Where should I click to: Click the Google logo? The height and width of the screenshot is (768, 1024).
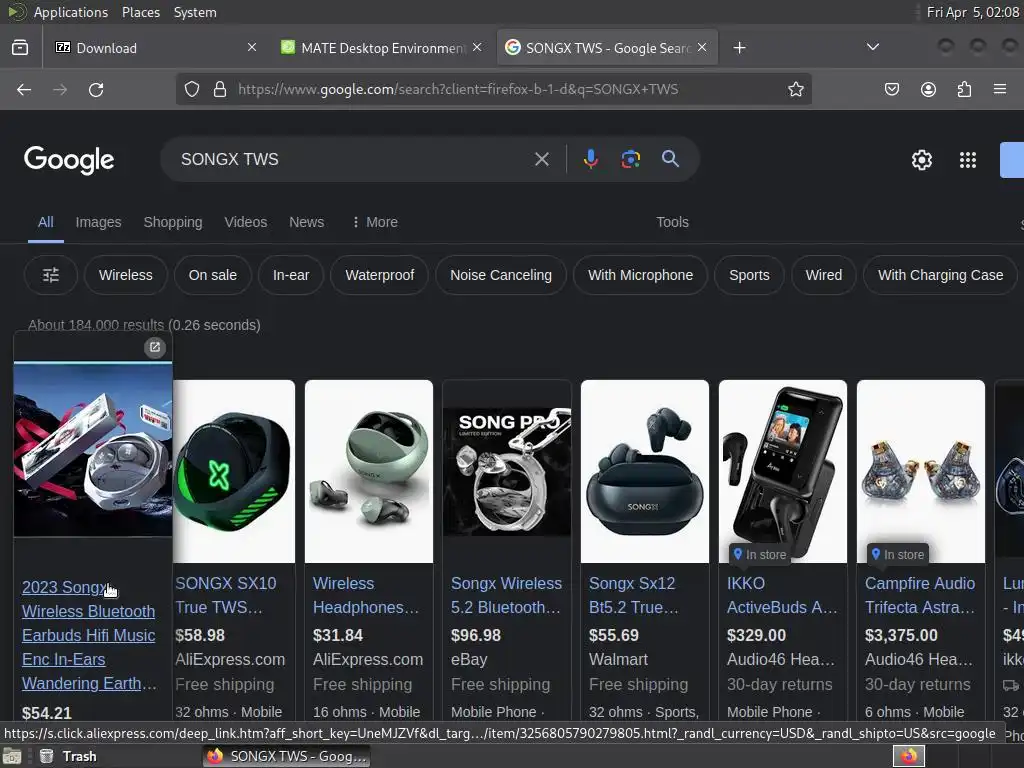tap(69, 160)
